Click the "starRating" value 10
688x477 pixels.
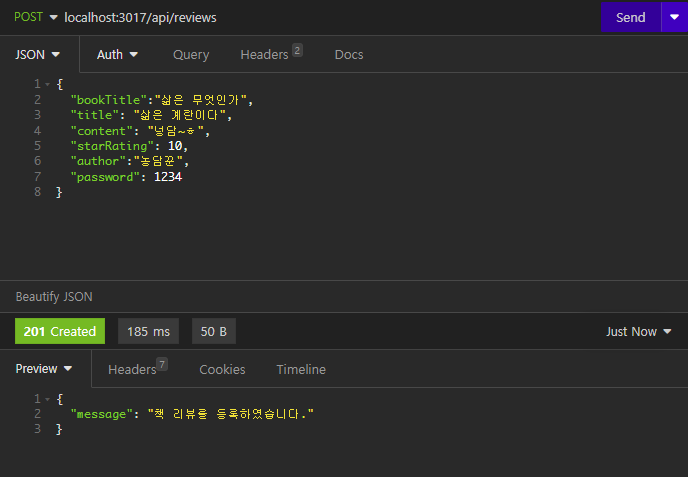[x=175, y=146]
